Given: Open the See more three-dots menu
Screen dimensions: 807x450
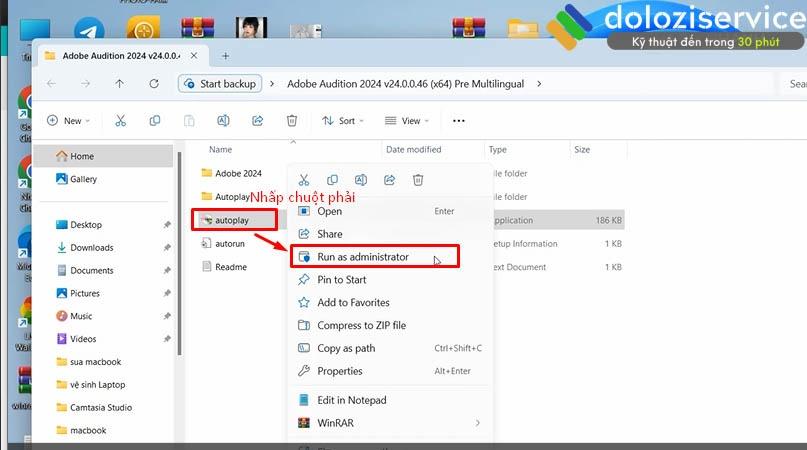Looking at the screenshot, I should click(459, 120).
